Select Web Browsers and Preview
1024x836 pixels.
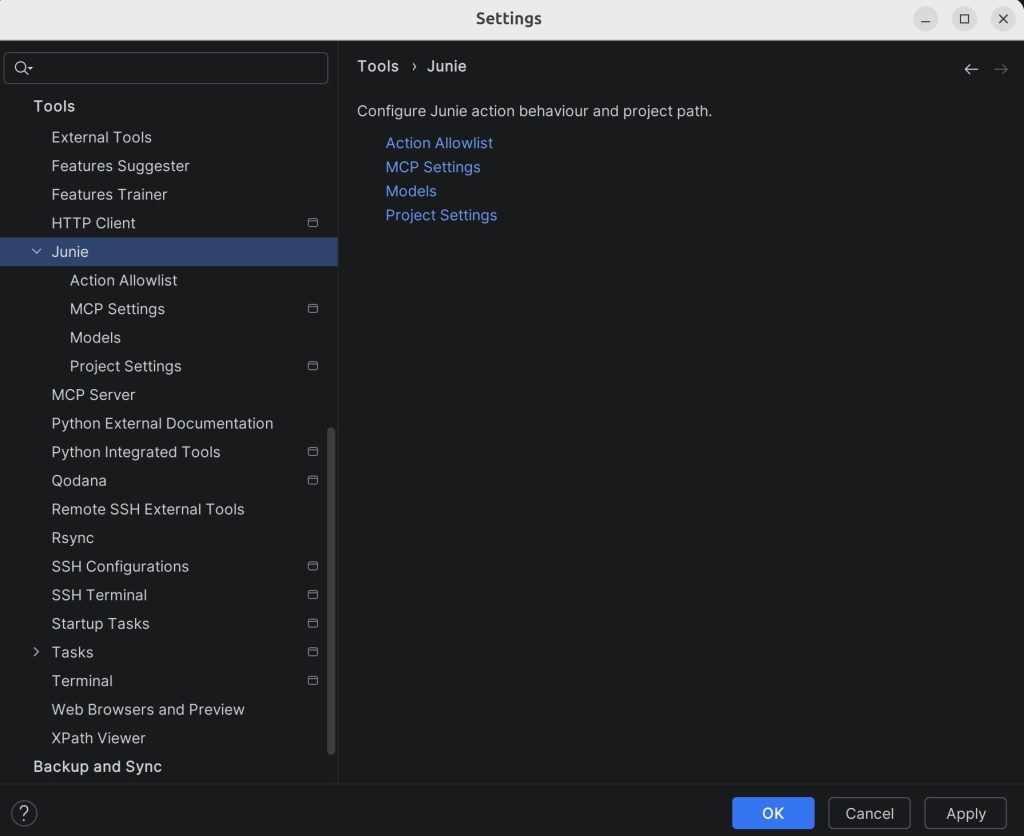[168, 709]
